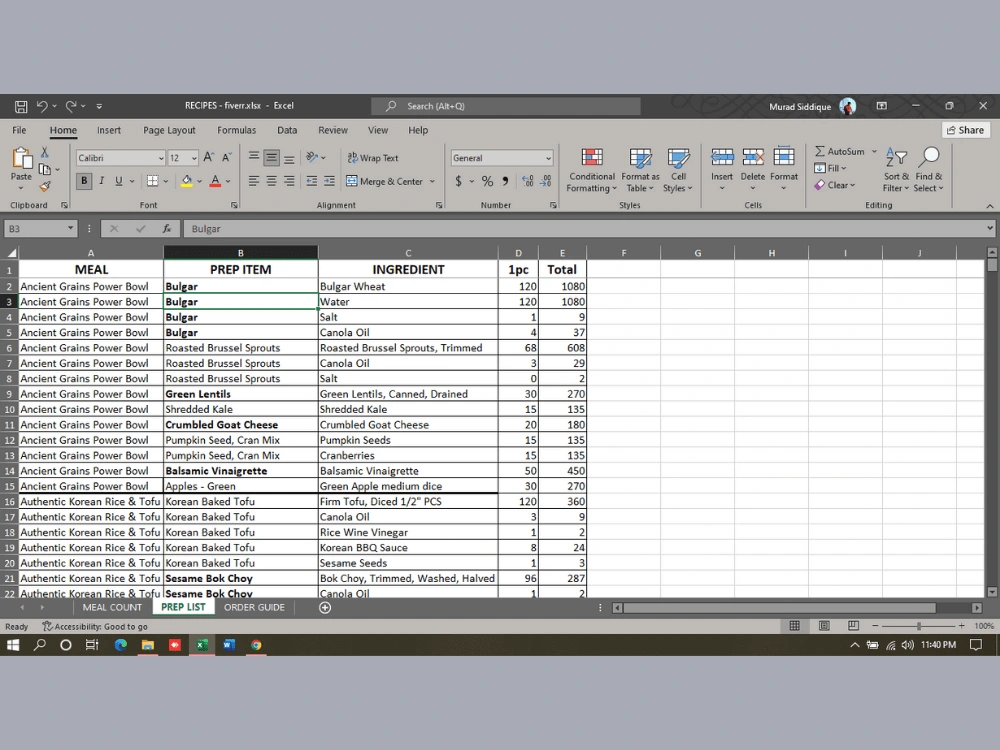Decrease font size with the small A icon
The image size is (1000, 750).
[x=226, y=157]
